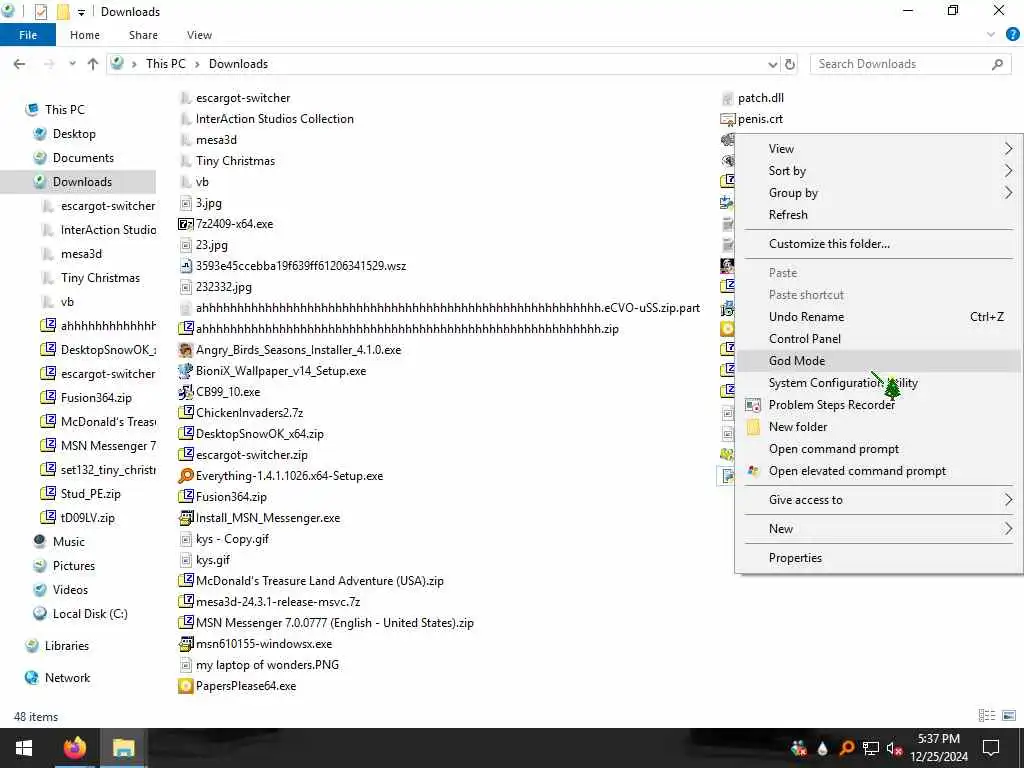This screenshot has height=768, width=1024.
Task: Select Documents in the navigation pane
Action: point(83,158)
